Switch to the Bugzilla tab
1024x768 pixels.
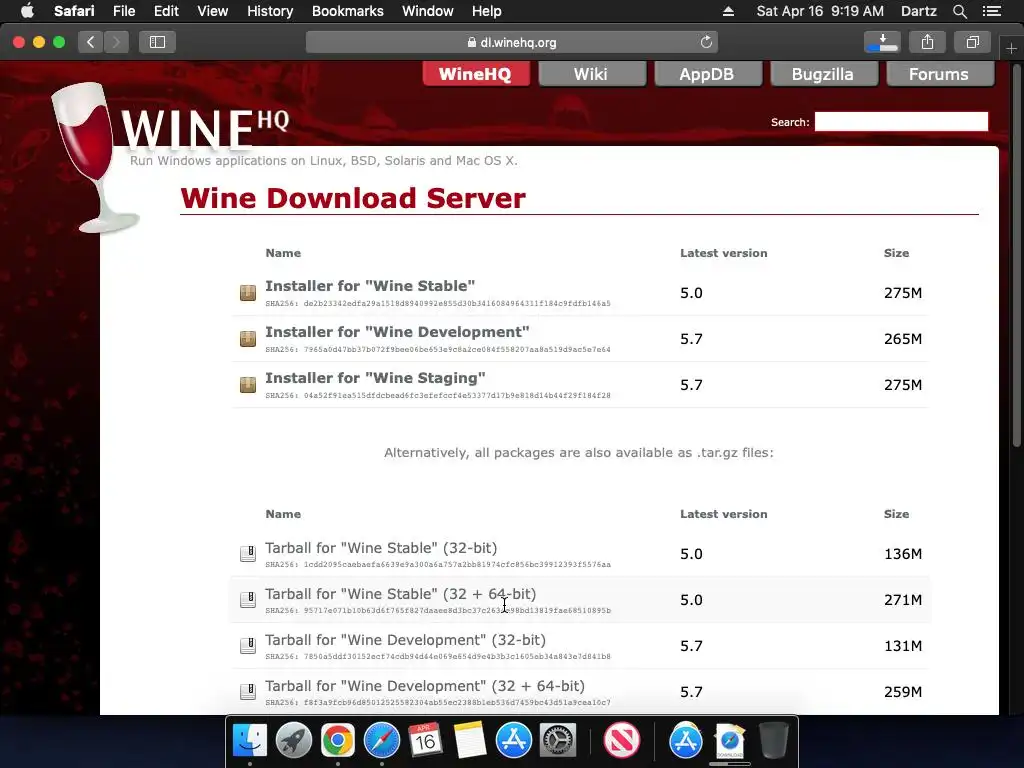(823, 74)
